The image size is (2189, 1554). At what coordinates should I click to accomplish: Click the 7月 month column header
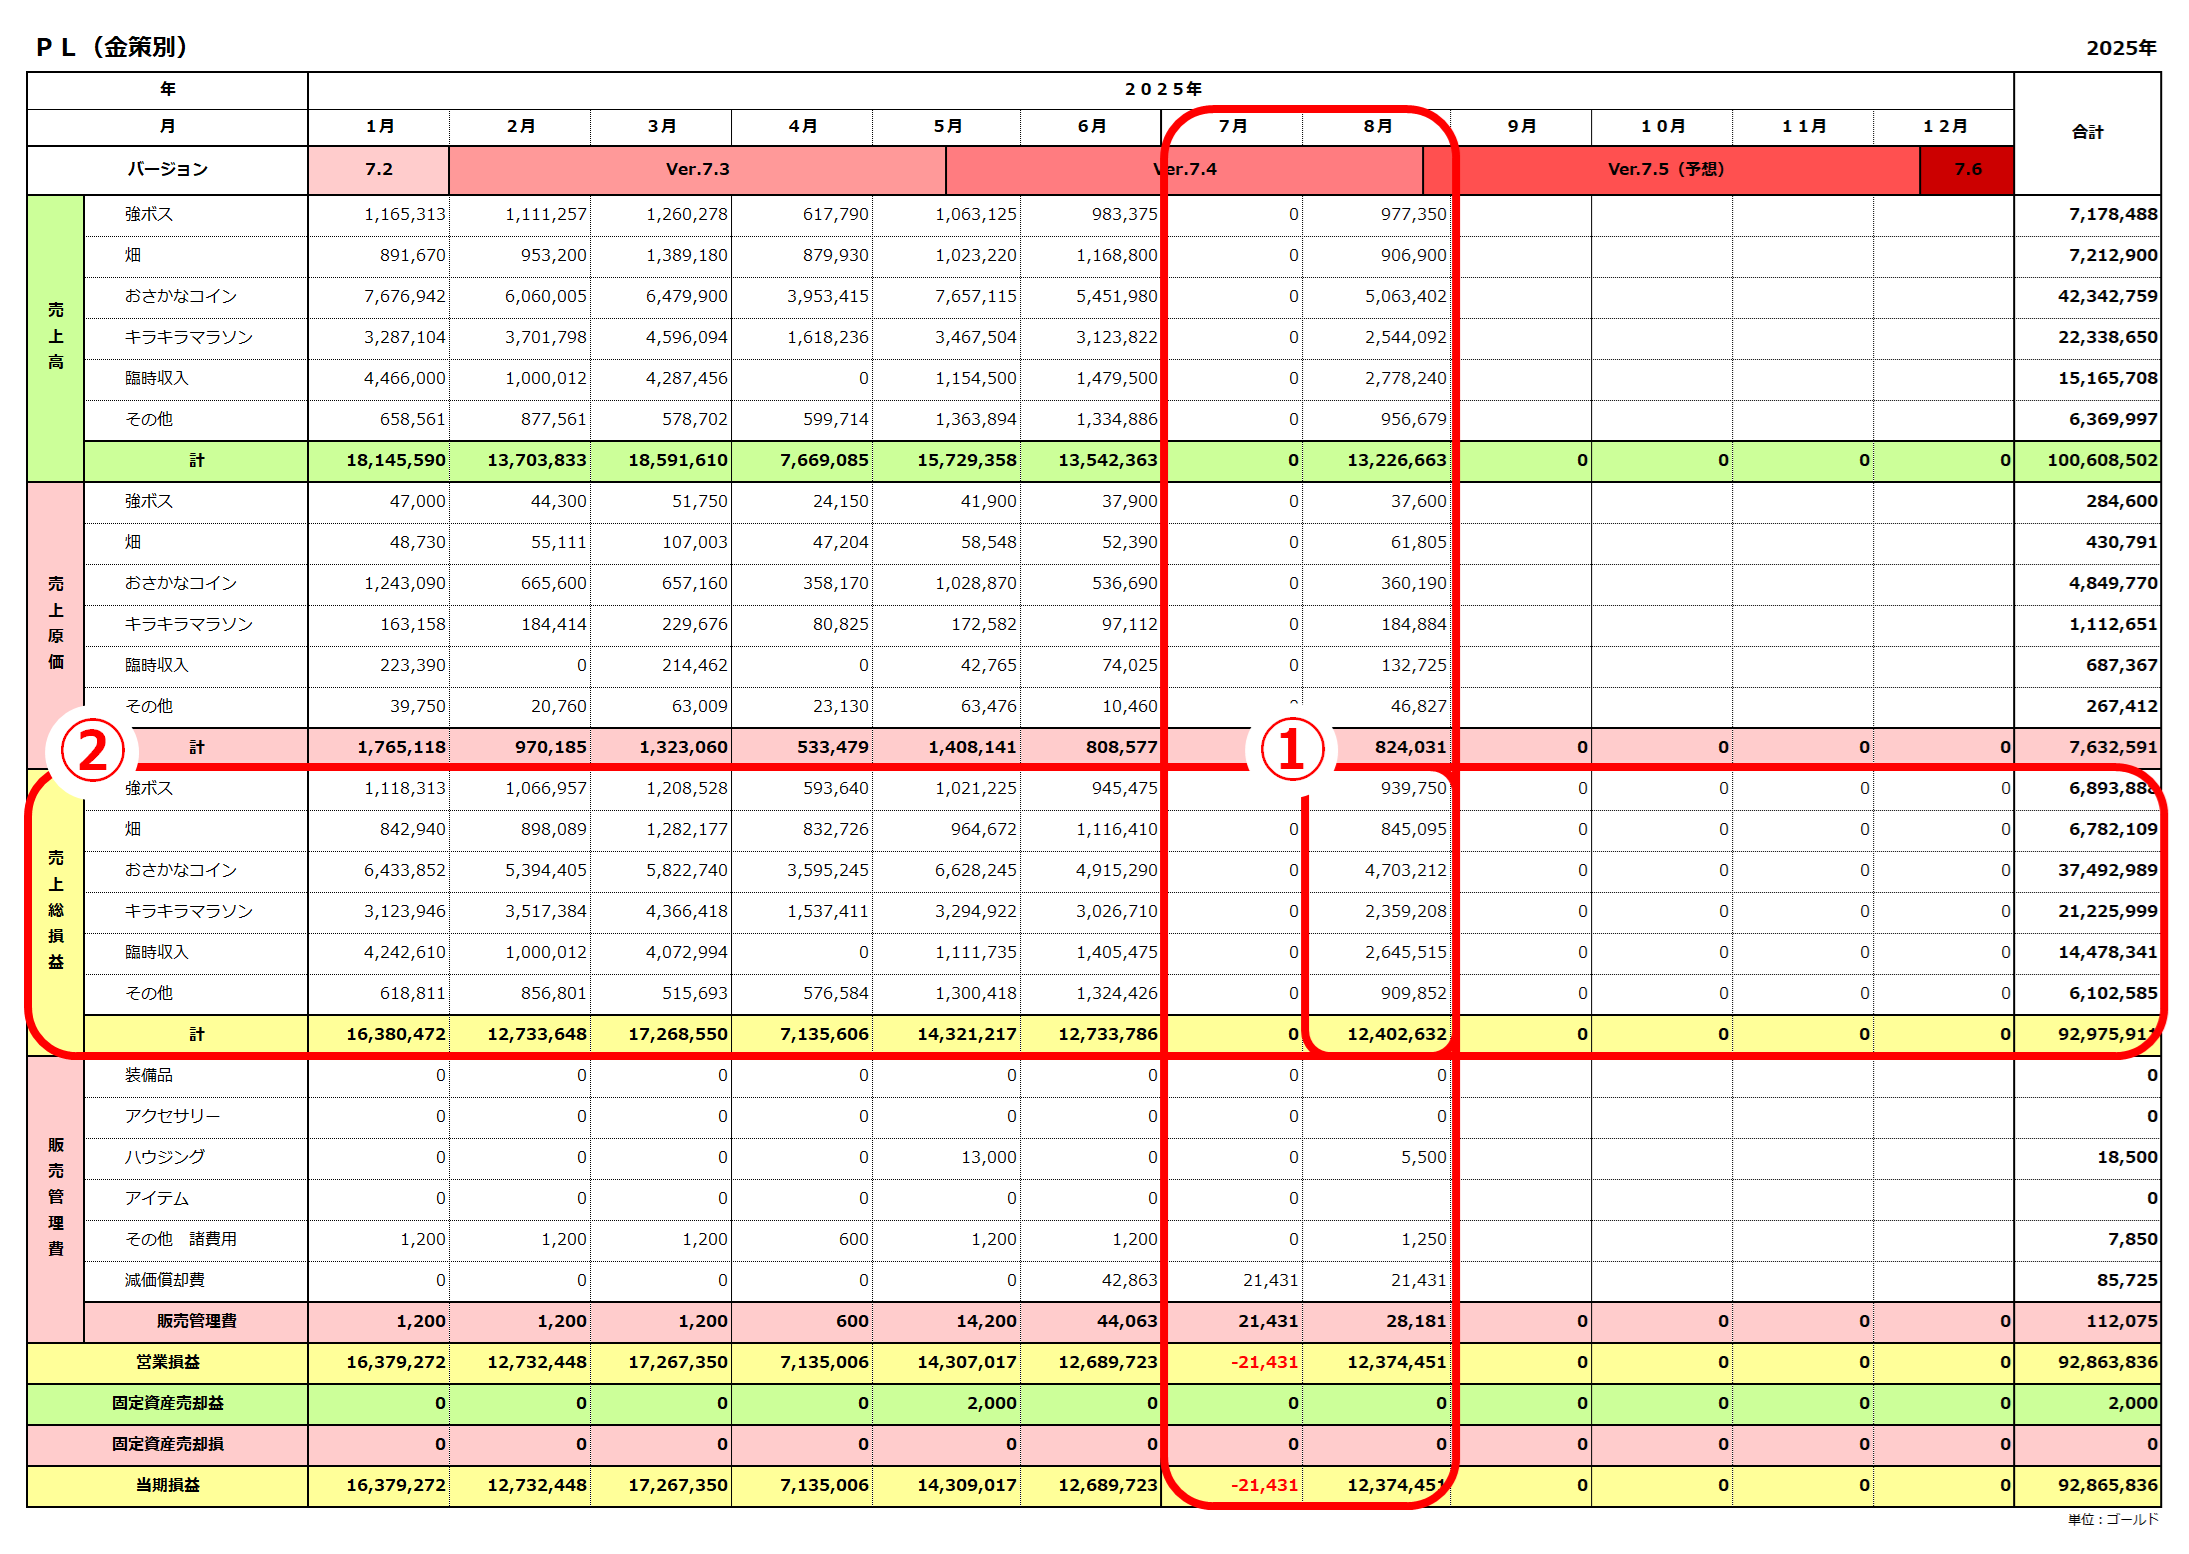tap(1232, 126)
